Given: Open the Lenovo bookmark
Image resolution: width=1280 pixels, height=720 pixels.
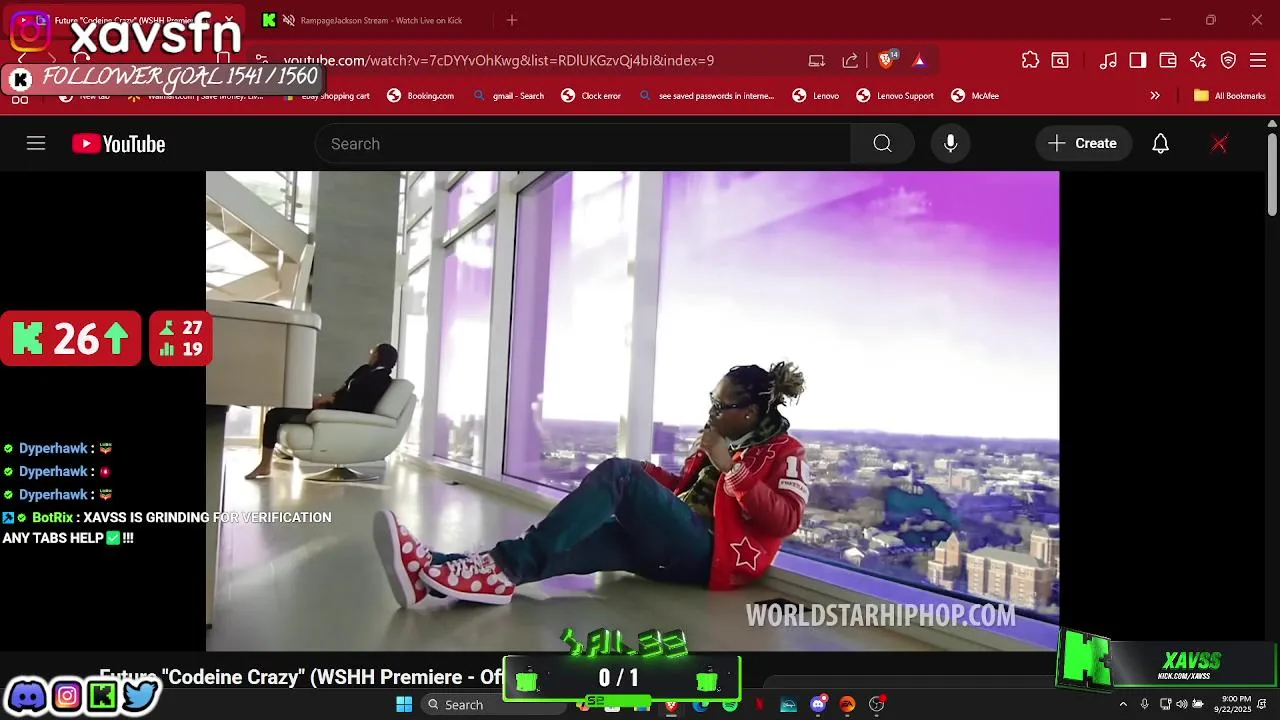Looking at the screenshot, I should [x=816, y=96].
